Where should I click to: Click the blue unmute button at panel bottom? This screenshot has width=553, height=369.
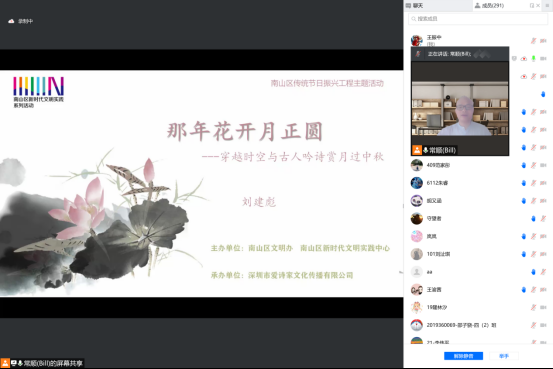point(463,356)
